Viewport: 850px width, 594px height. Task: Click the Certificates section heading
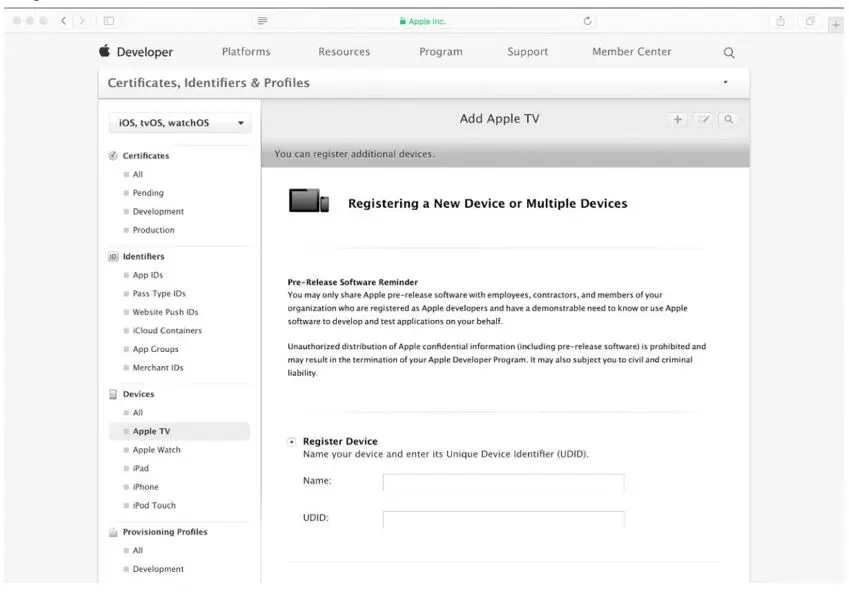tap(146, 156)
